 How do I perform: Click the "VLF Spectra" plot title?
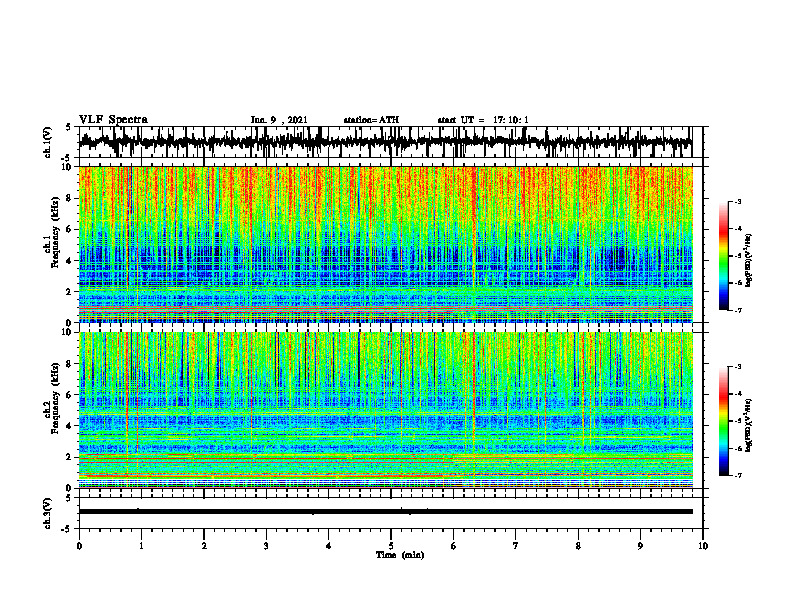[x=113, y=119]
